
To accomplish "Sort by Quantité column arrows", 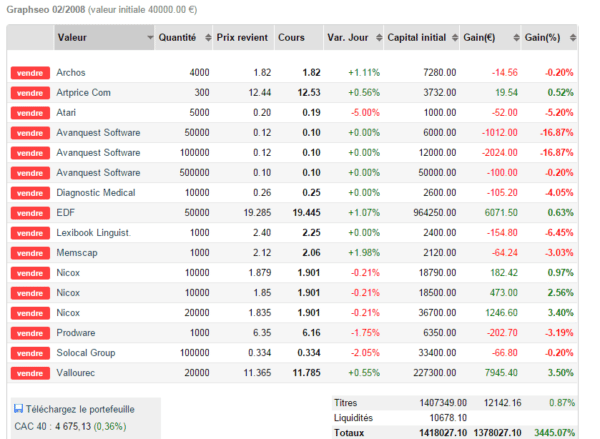I will 208,38.
